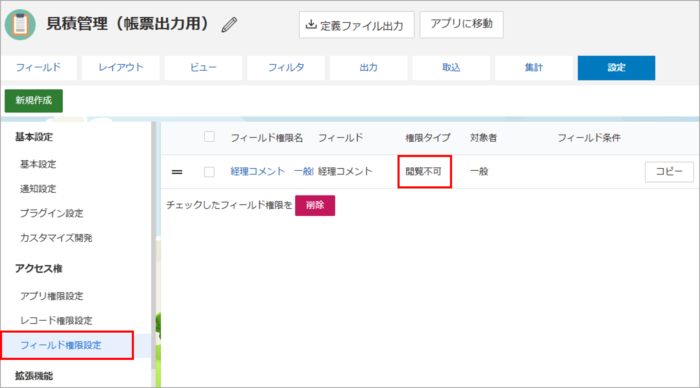
Task: Select フィールド権限設定 in the sidebar
Action: click(61, 345)
